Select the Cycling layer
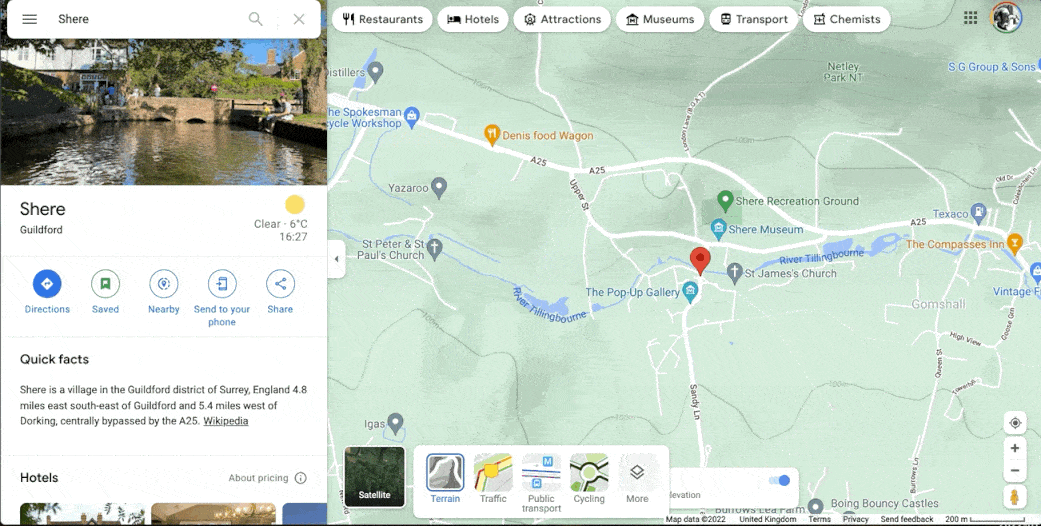 click(x=589, y=479)
